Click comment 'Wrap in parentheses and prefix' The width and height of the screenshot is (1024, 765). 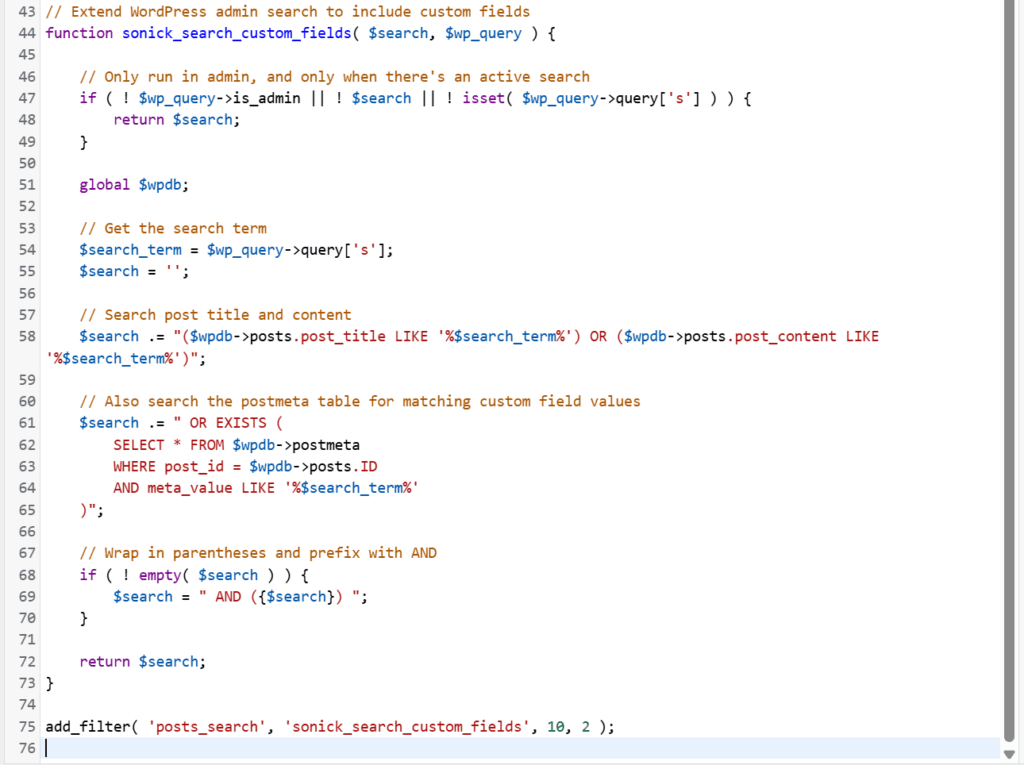[219, 553]
